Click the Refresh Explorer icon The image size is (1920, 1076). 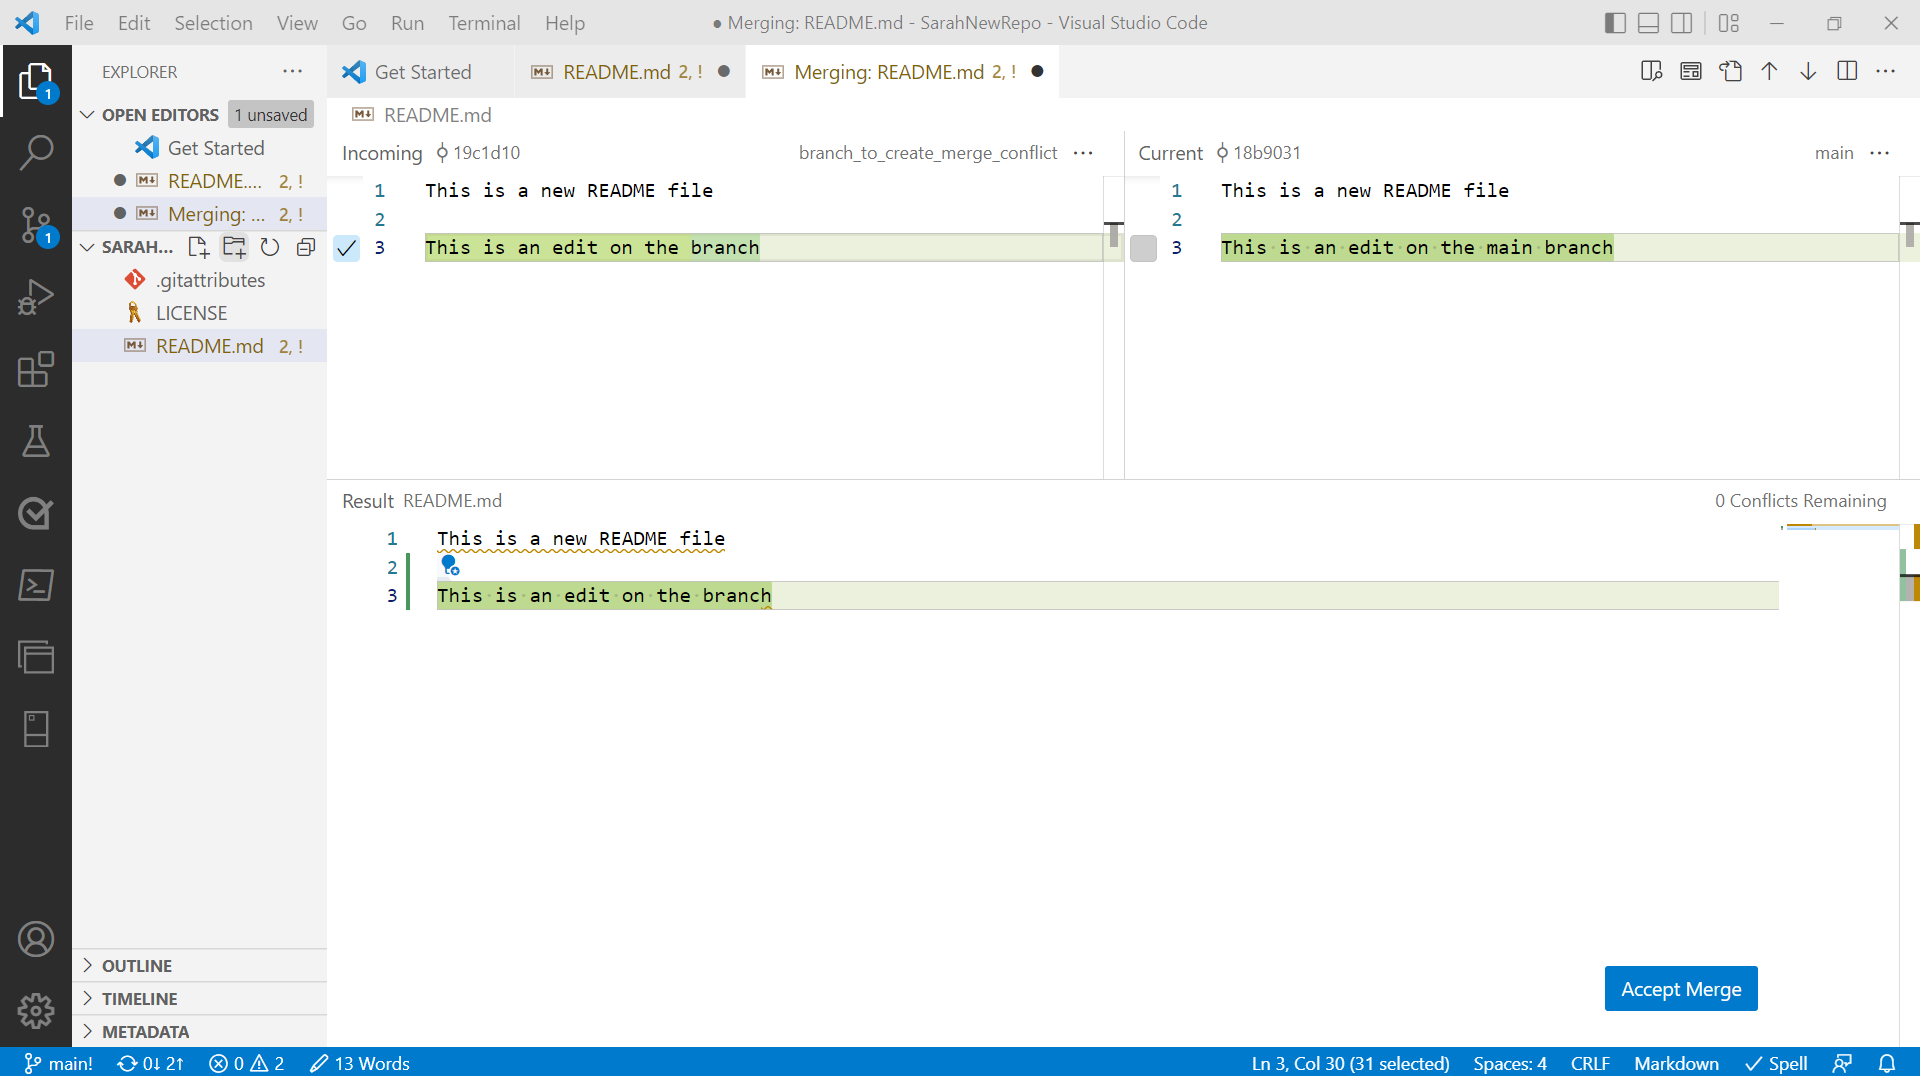pyautogui.click(x=269, y=247)
